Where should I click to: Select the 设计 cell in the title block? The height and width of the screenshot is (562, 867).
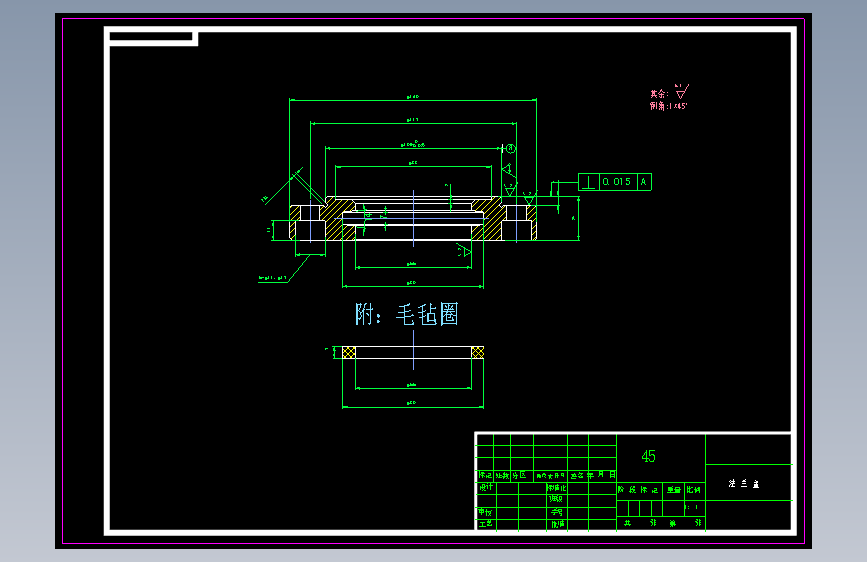point(486,487)
